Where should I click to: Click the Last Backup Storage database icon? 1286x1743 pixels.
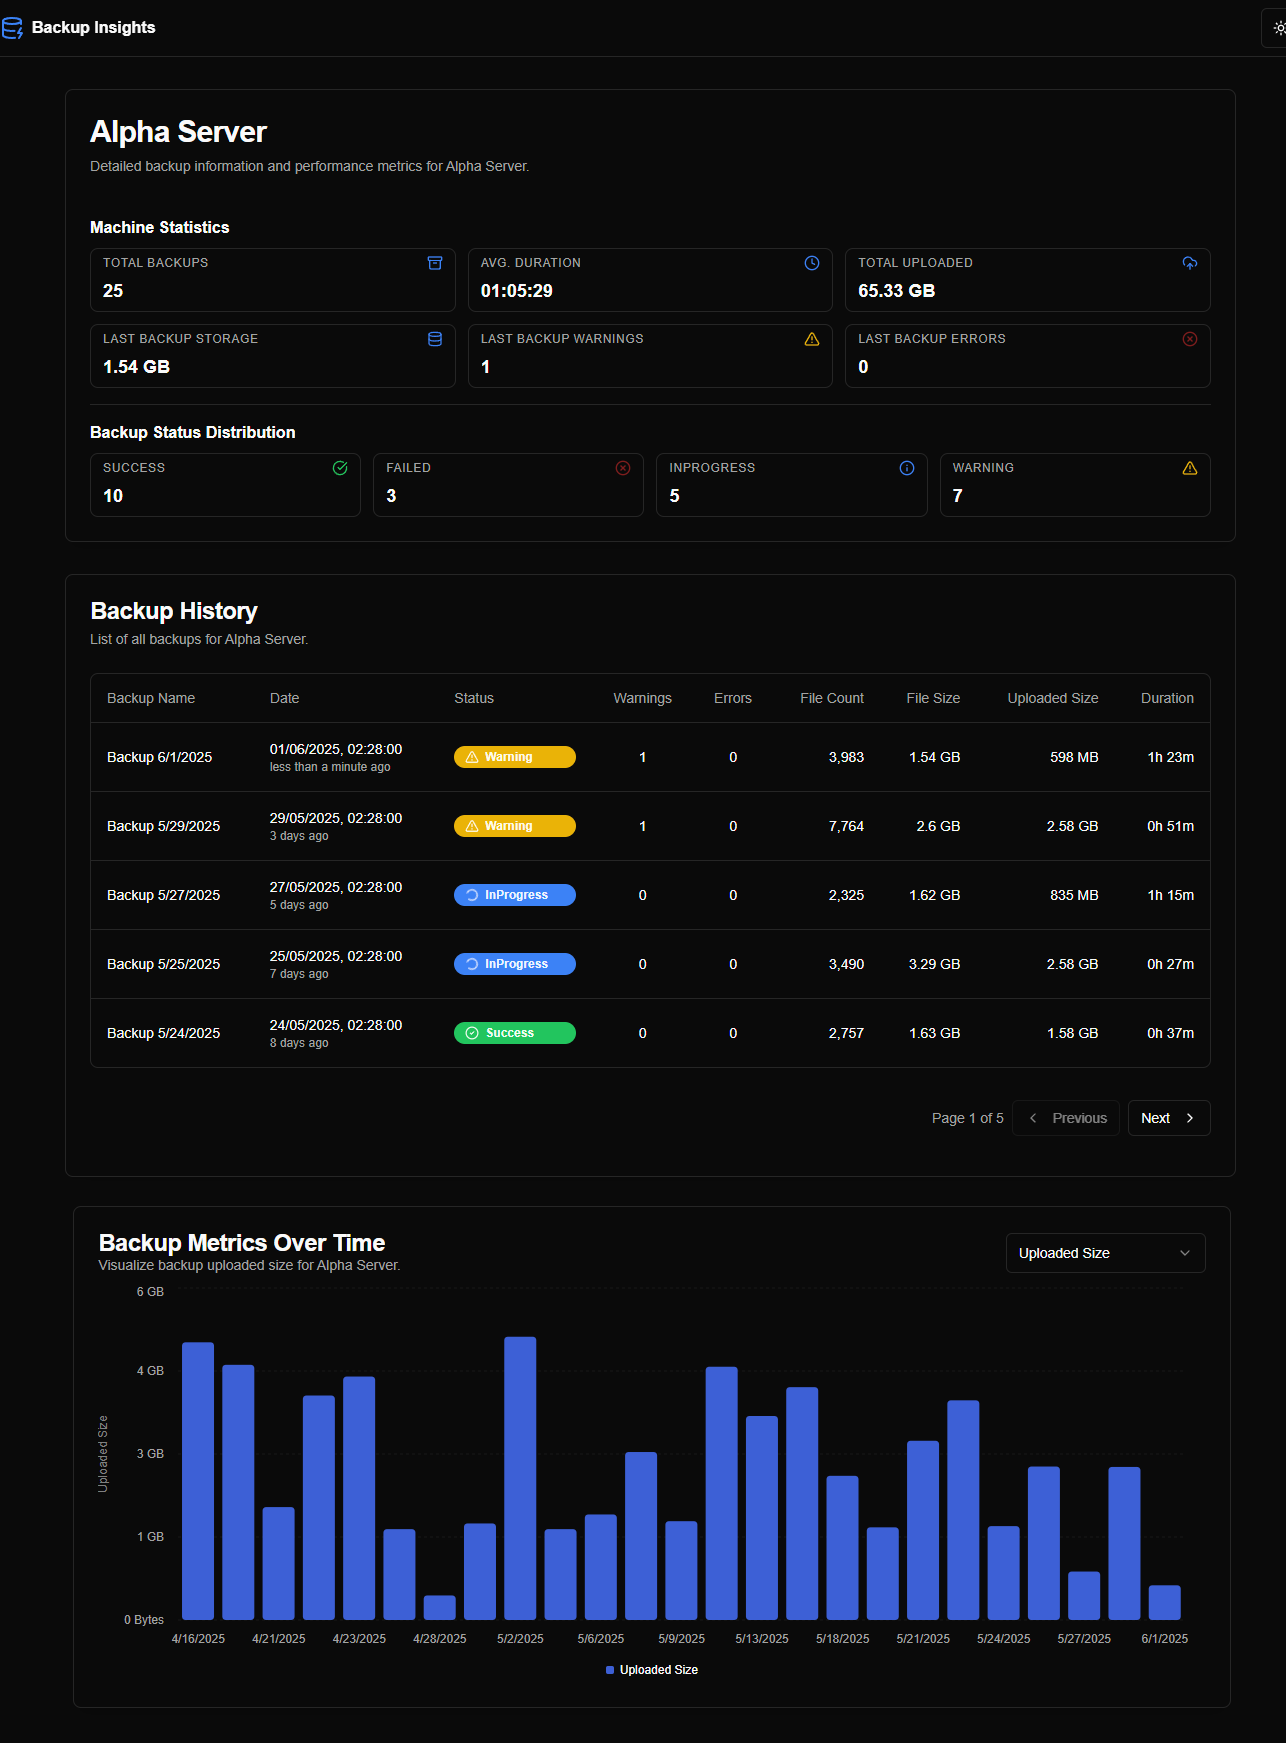pyautogui.click(x=435, y=339)
